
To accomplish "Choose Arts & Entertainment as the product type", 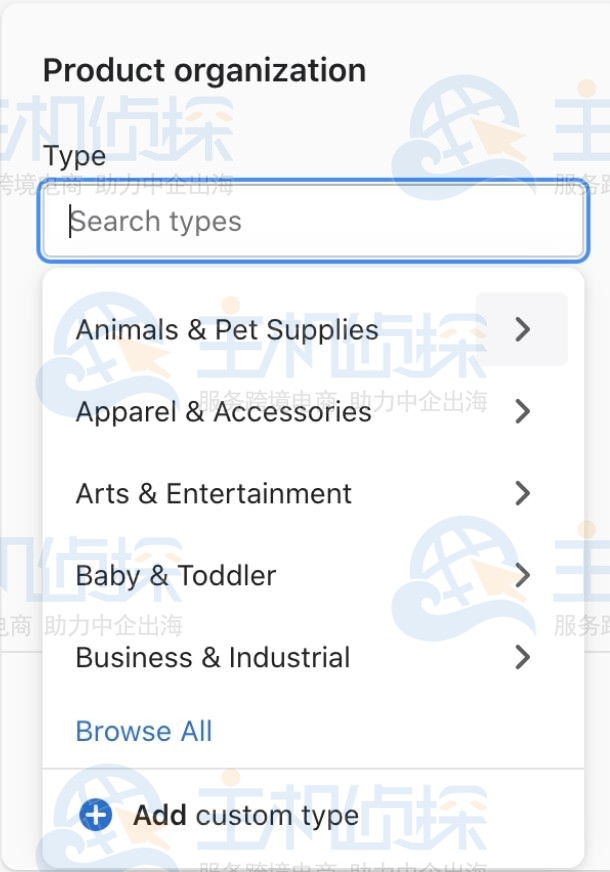I will tap(214, 493).
